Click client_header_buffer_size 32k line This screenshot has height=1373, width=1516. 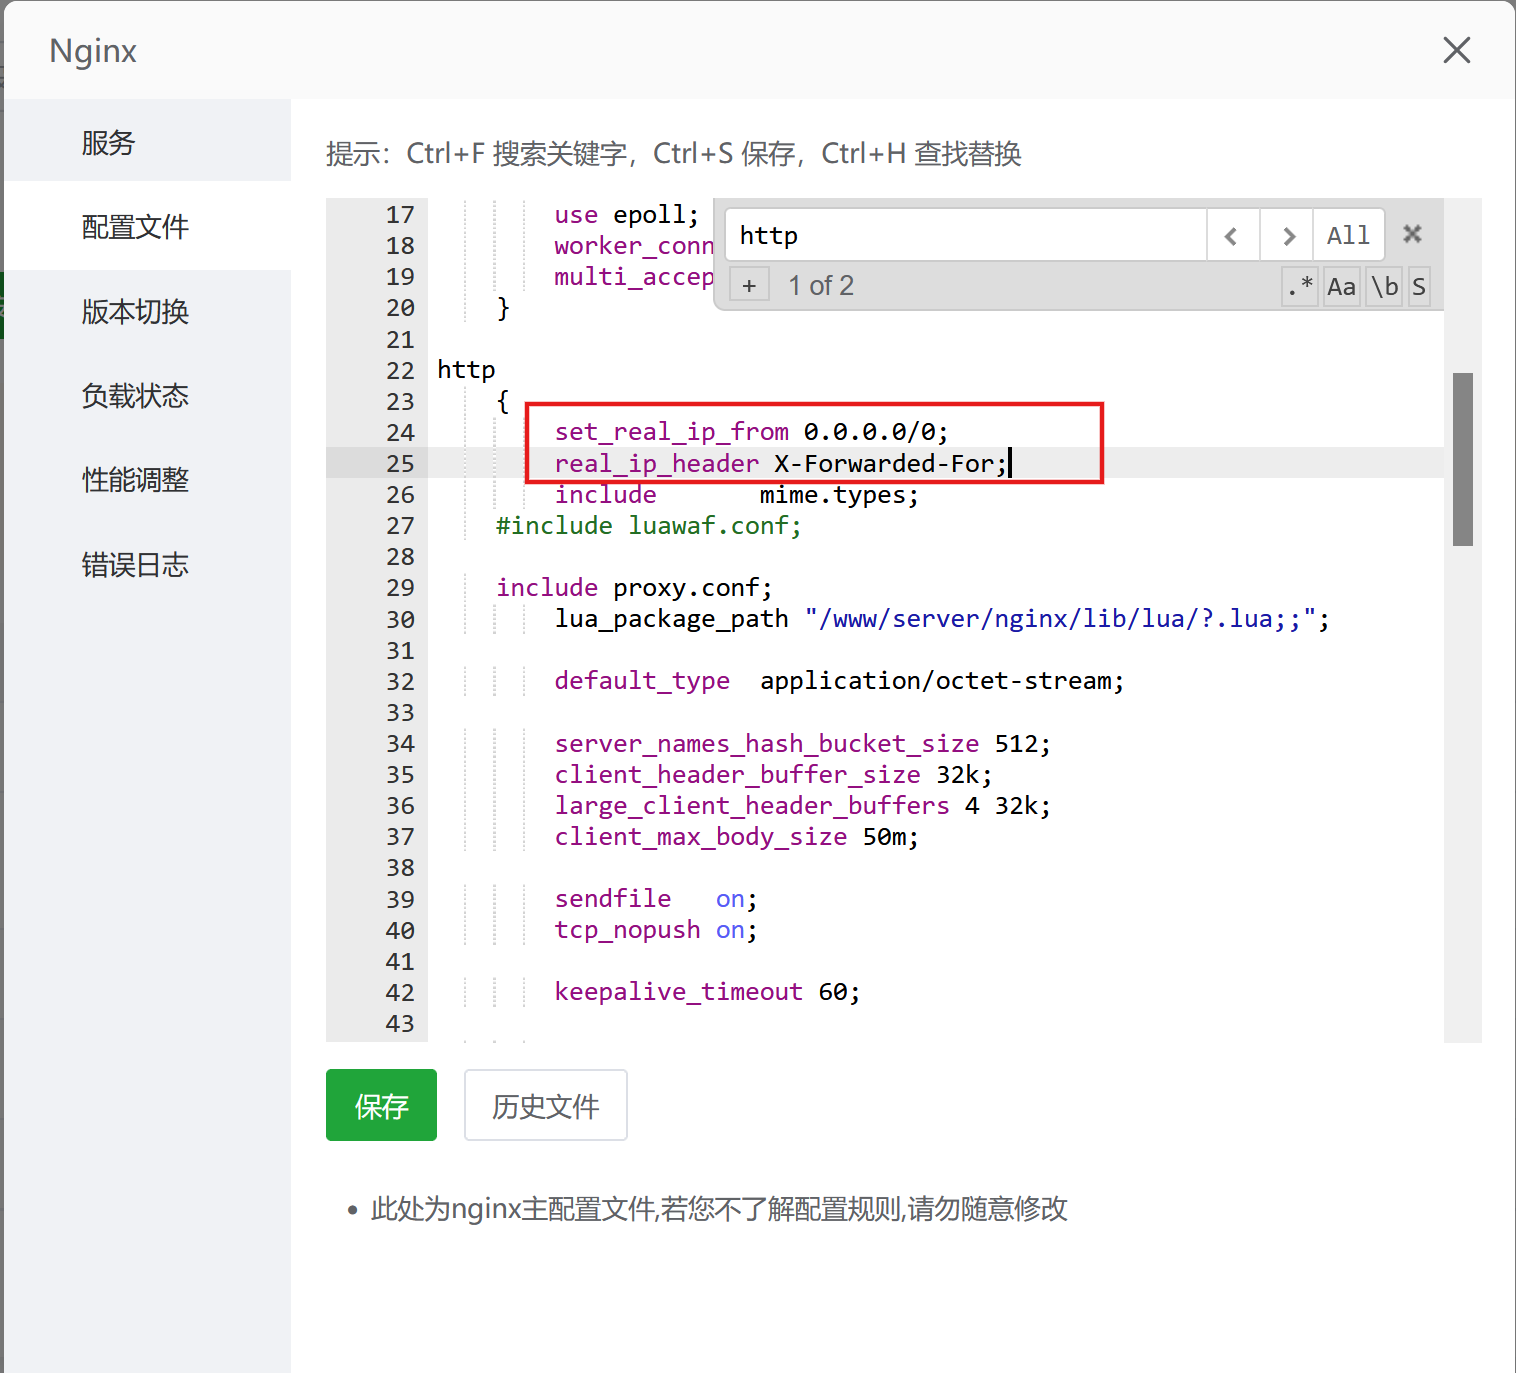point(773,775)
